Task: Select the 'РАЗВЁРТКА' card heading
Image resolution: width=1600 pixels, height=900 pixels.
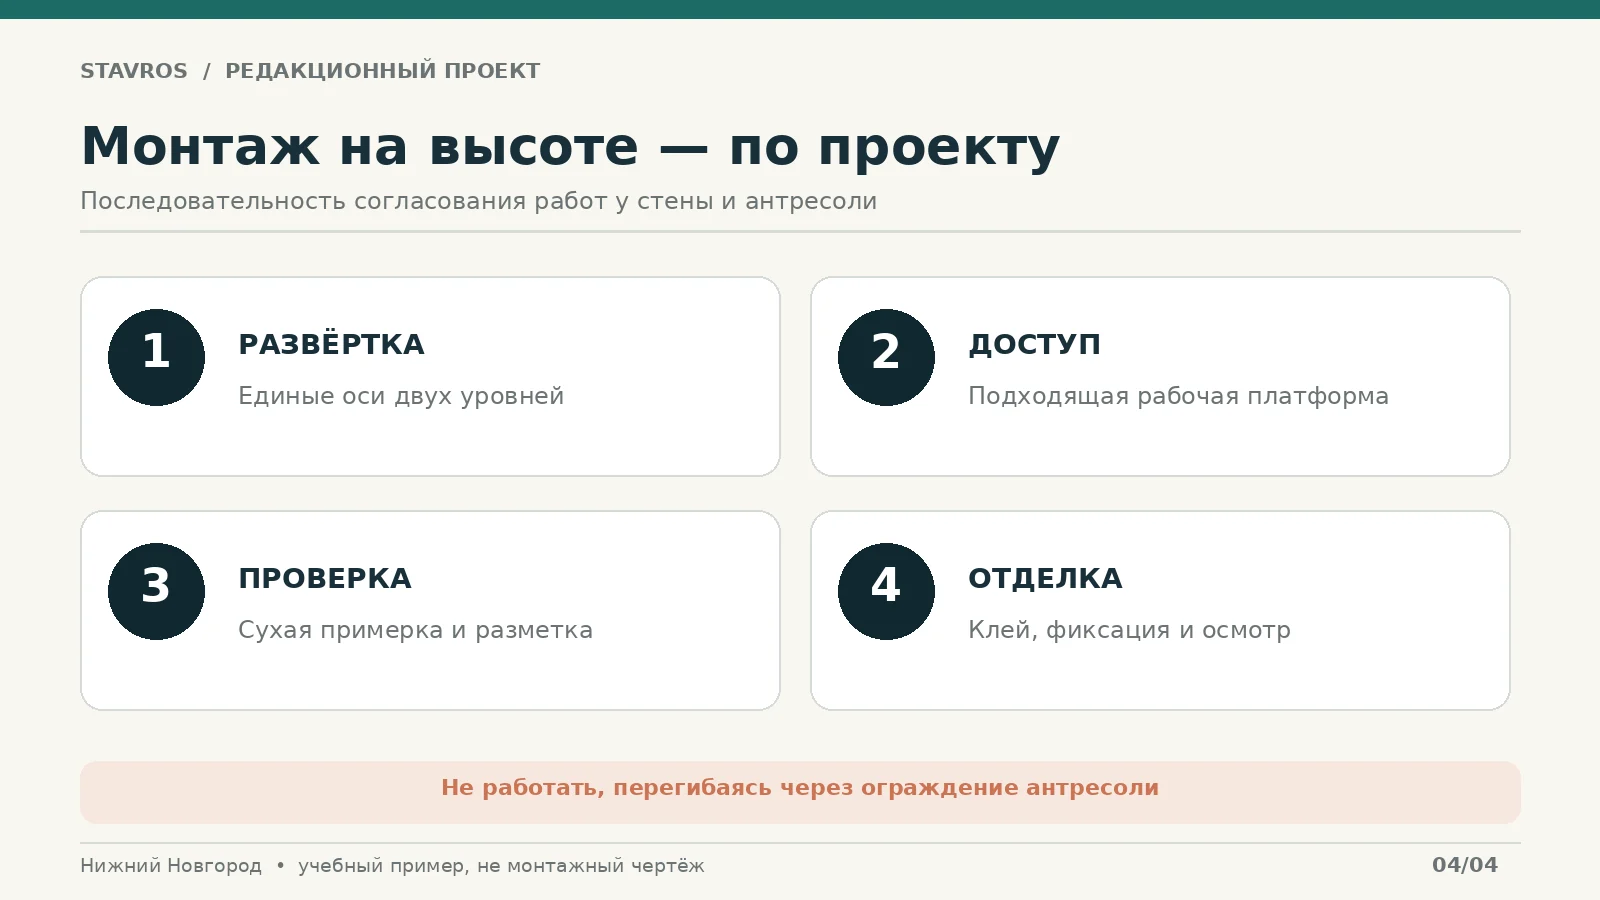Action: pos(331,344)
